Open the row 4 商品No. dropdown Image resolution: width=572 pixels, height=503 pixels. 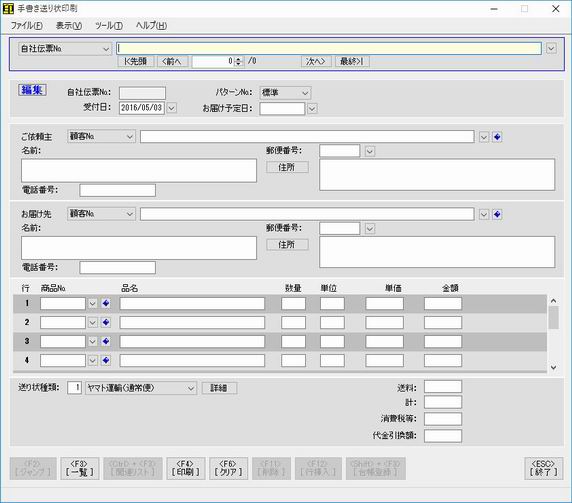pos(93,360)
